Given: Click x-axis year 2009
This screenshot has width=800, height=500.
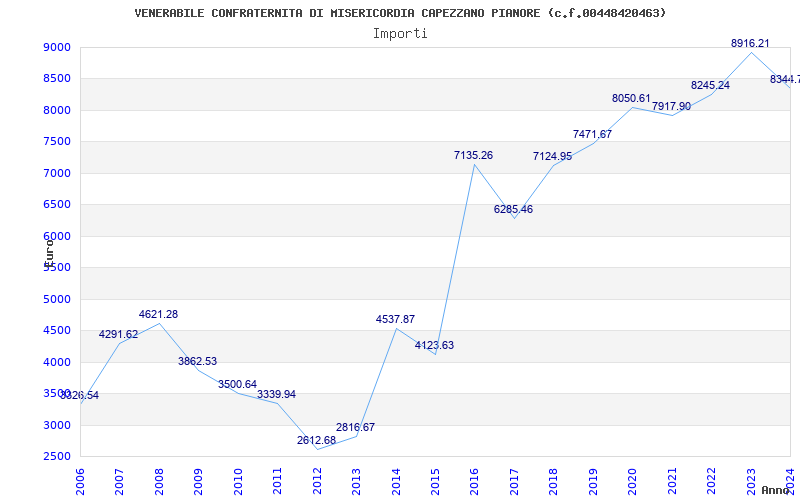Looking at the screenshot, I should [198, 482].
